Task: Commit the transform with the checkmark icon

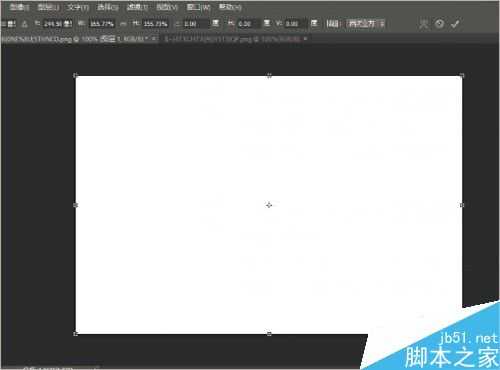Action: coord(455,24)
